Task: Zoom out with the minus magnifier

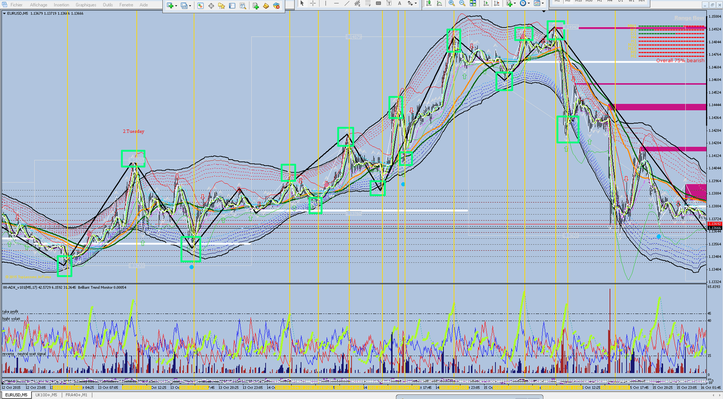Action: 462,3
